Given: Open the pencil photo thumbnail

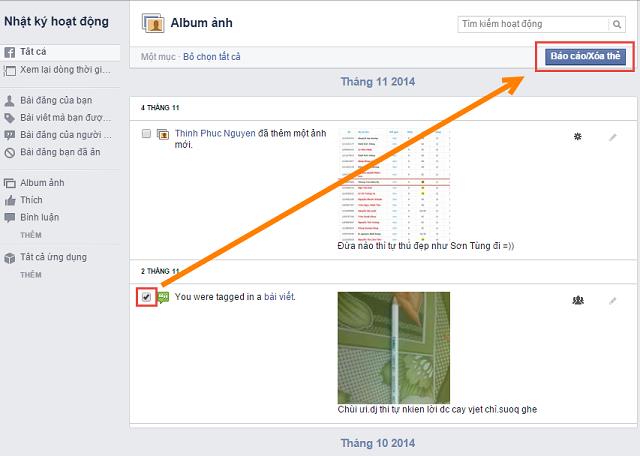Looking at the screenshot, I should (x=393, y=348).
